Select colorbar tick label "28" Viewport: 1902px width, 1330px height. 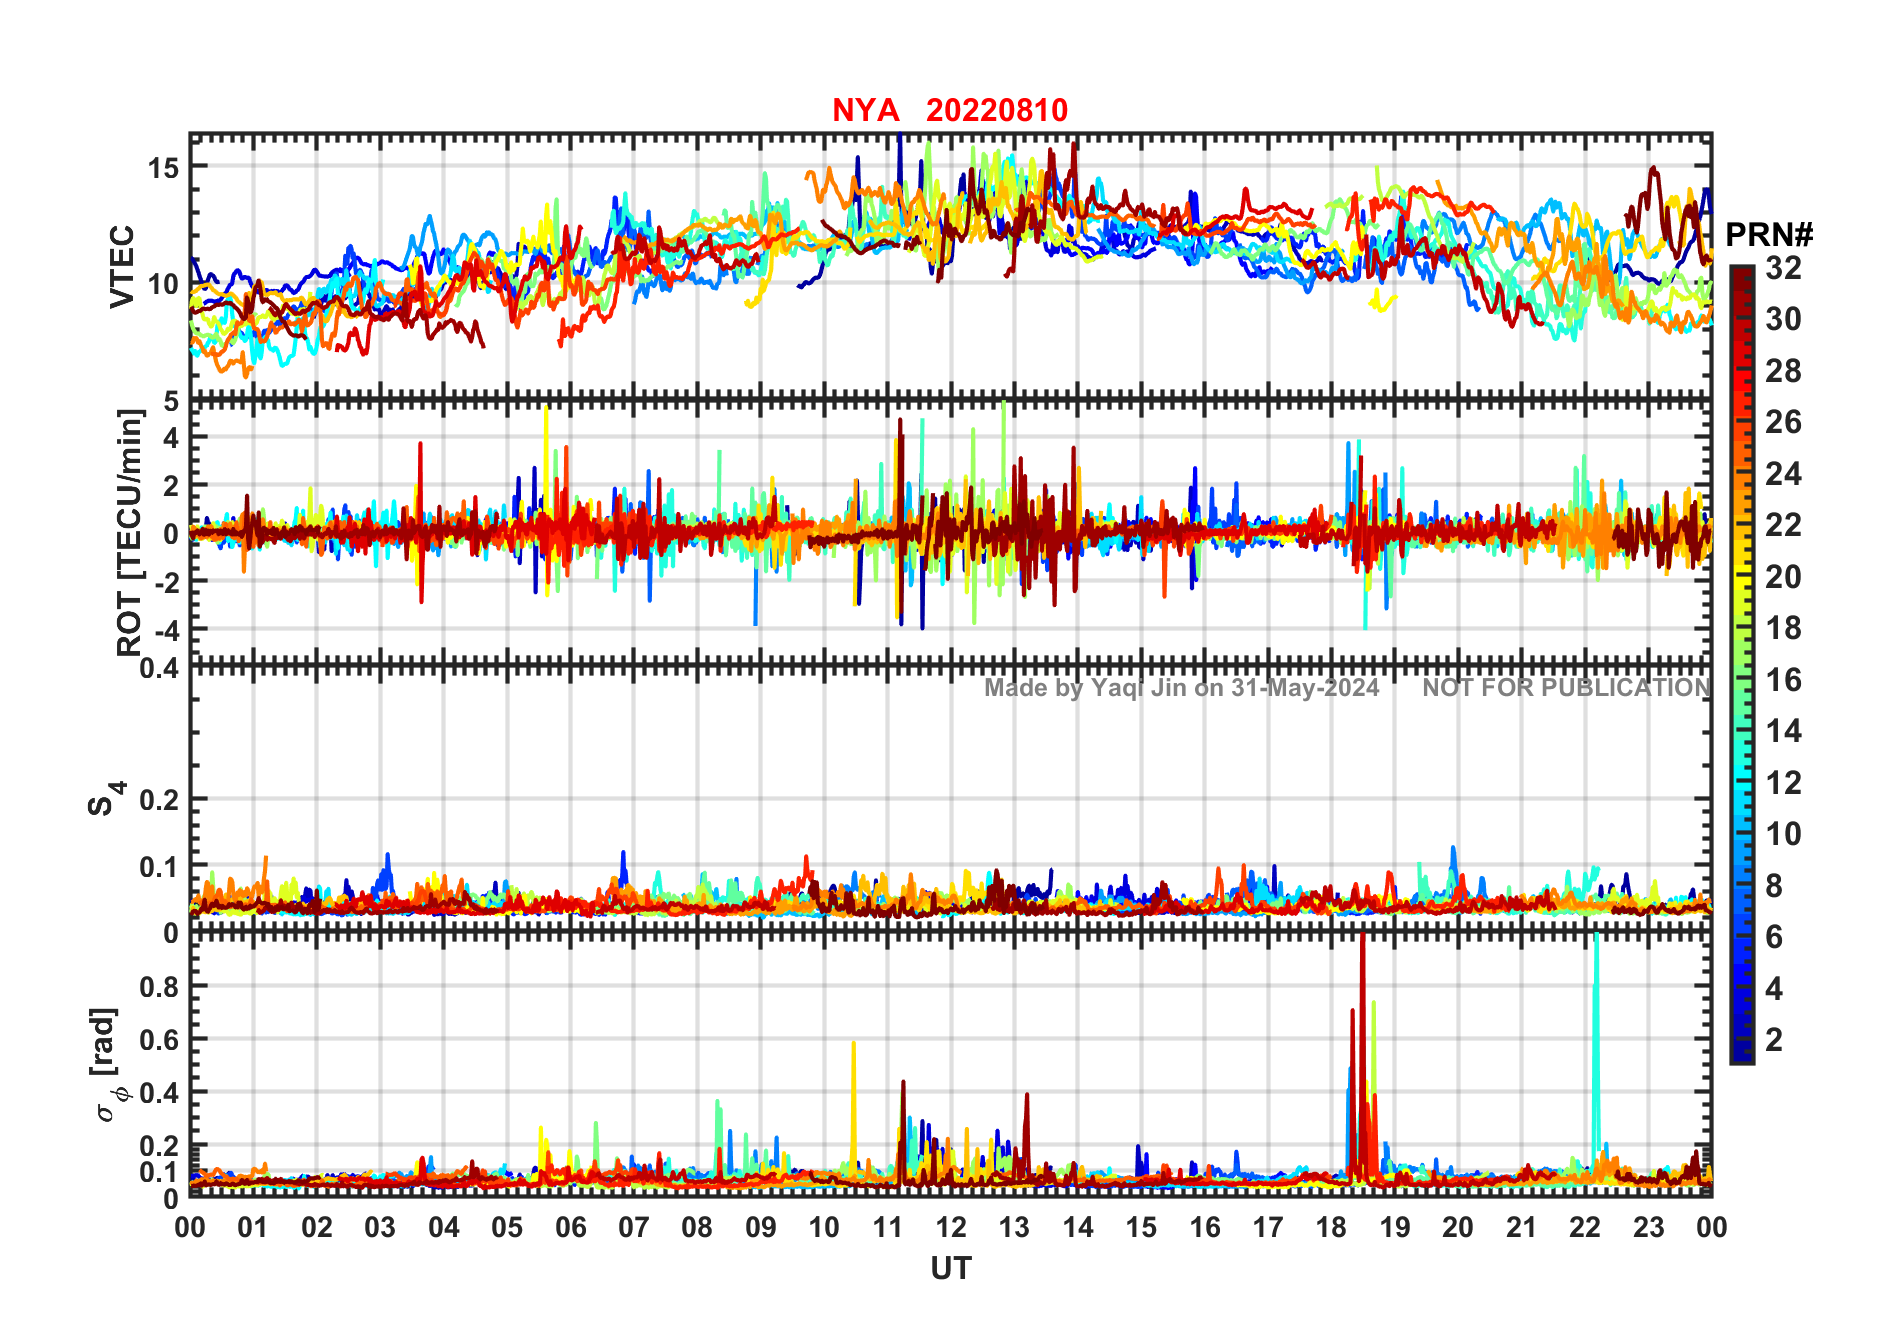[1783, 371]
